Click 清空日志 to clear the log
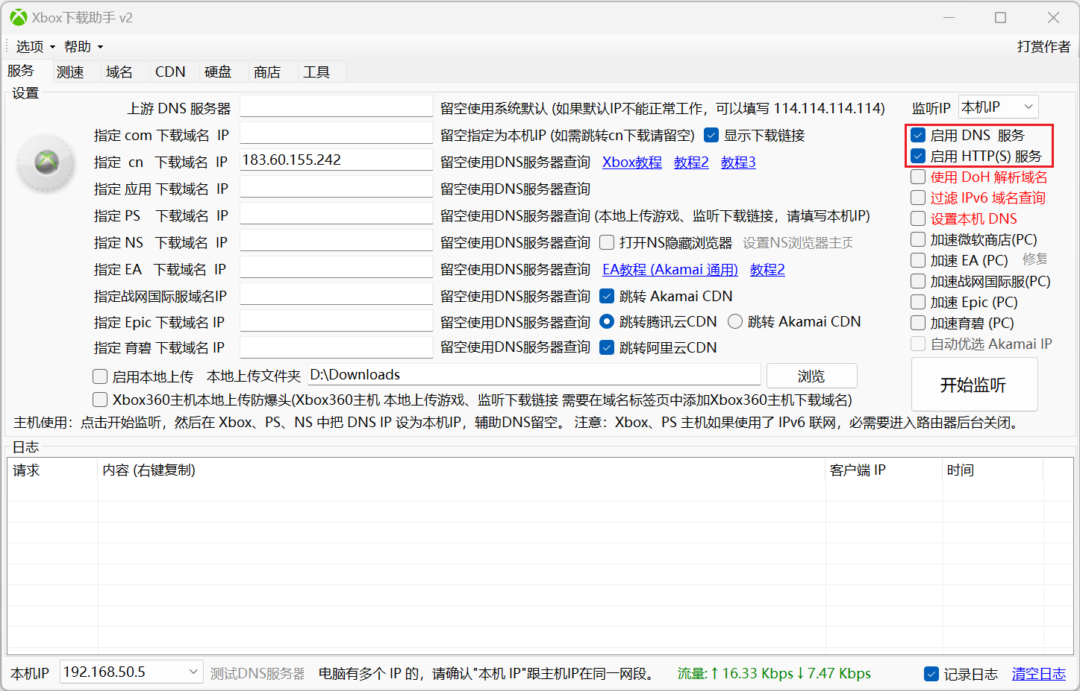Screen dimensions: 1080x691 coord(1037,673)
